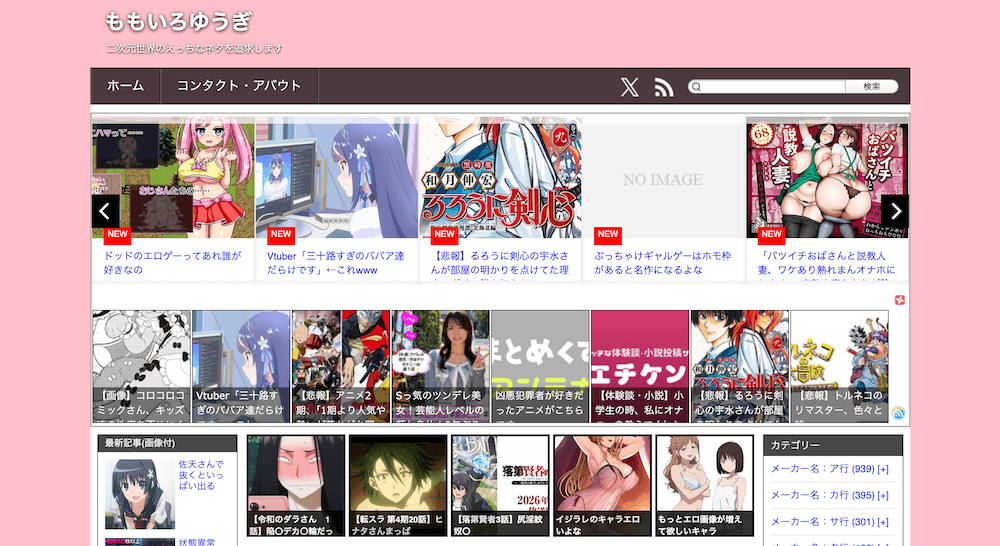Click the NO IMAGE carousel placeholder
The width and height of the screenshot is (1000, 546).
click(663, 177)
